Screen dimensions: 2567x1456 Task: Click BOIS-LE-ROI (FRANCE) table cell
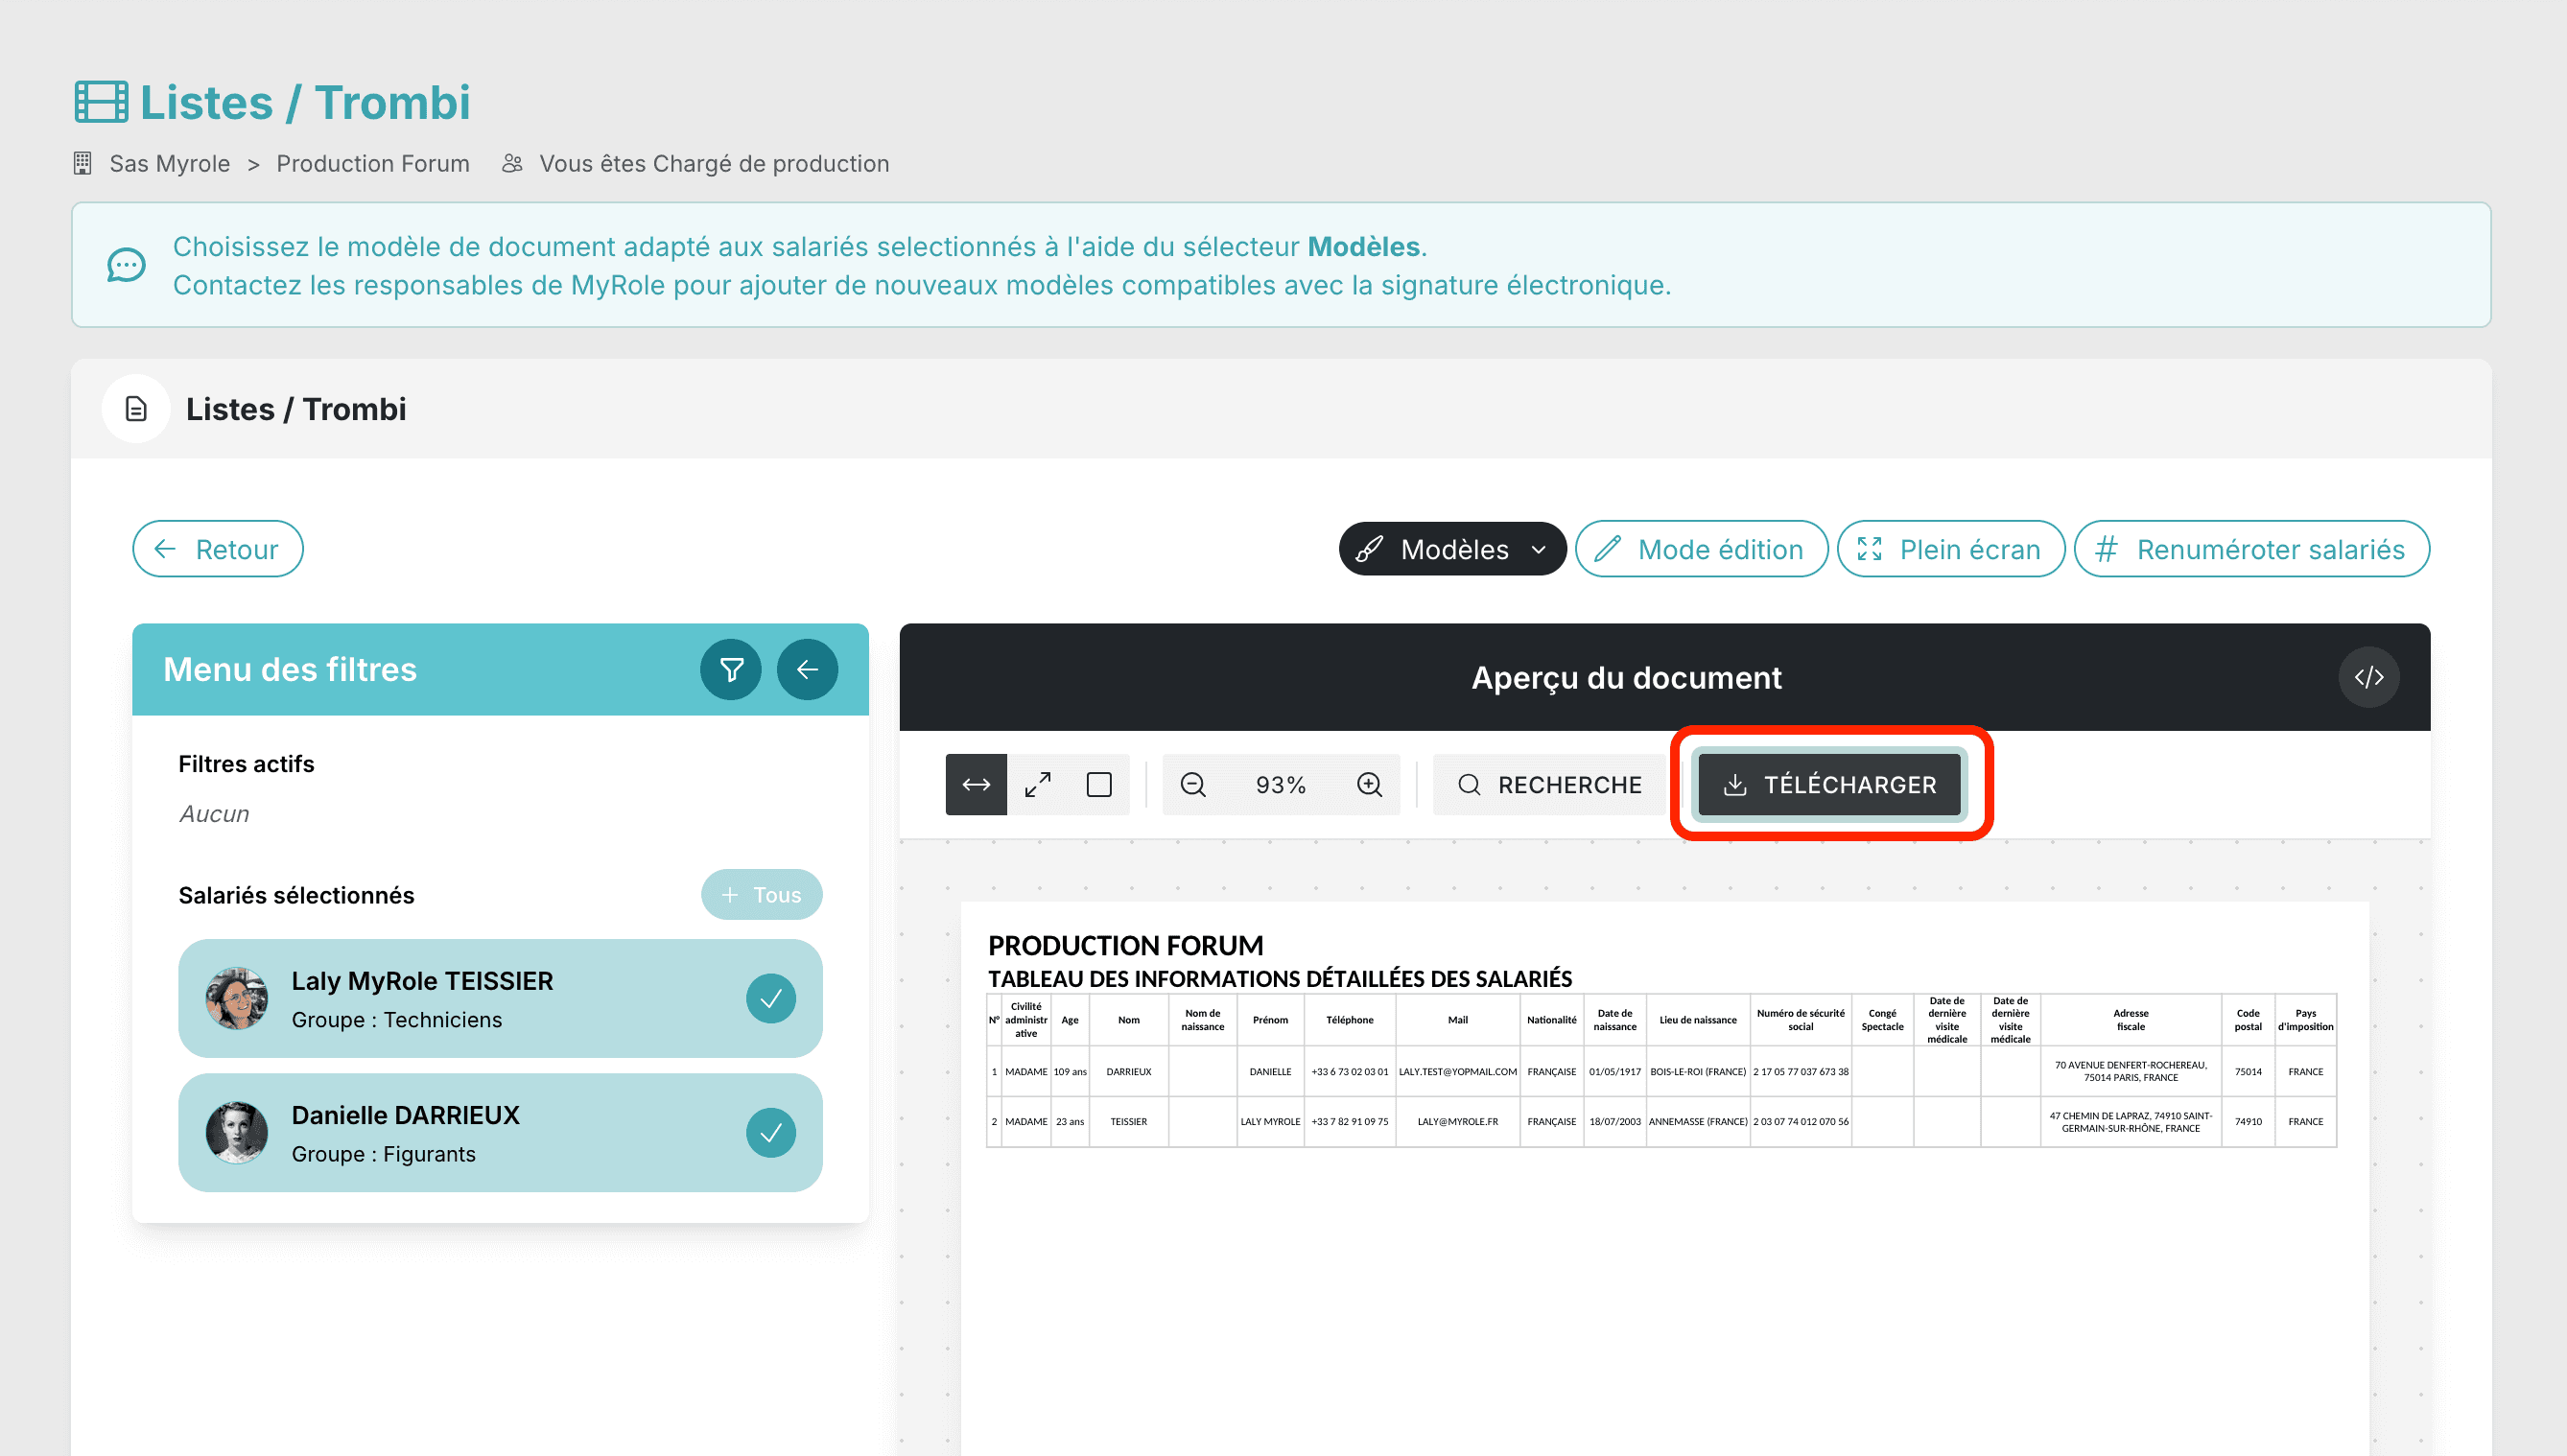[x=1697, y=1072]
